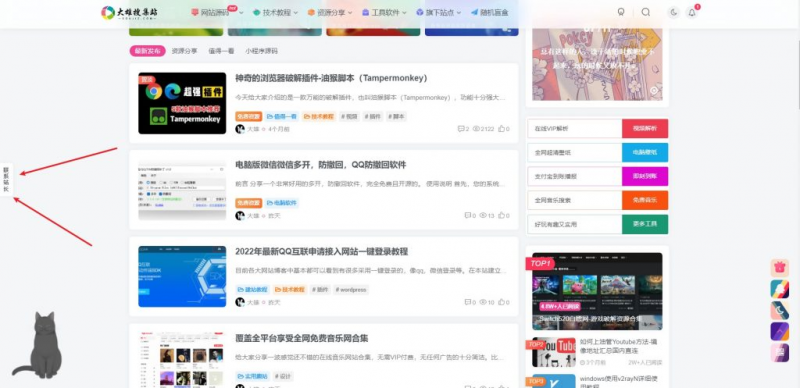Click comments icon on 微信多开 post

click(467, 215)
